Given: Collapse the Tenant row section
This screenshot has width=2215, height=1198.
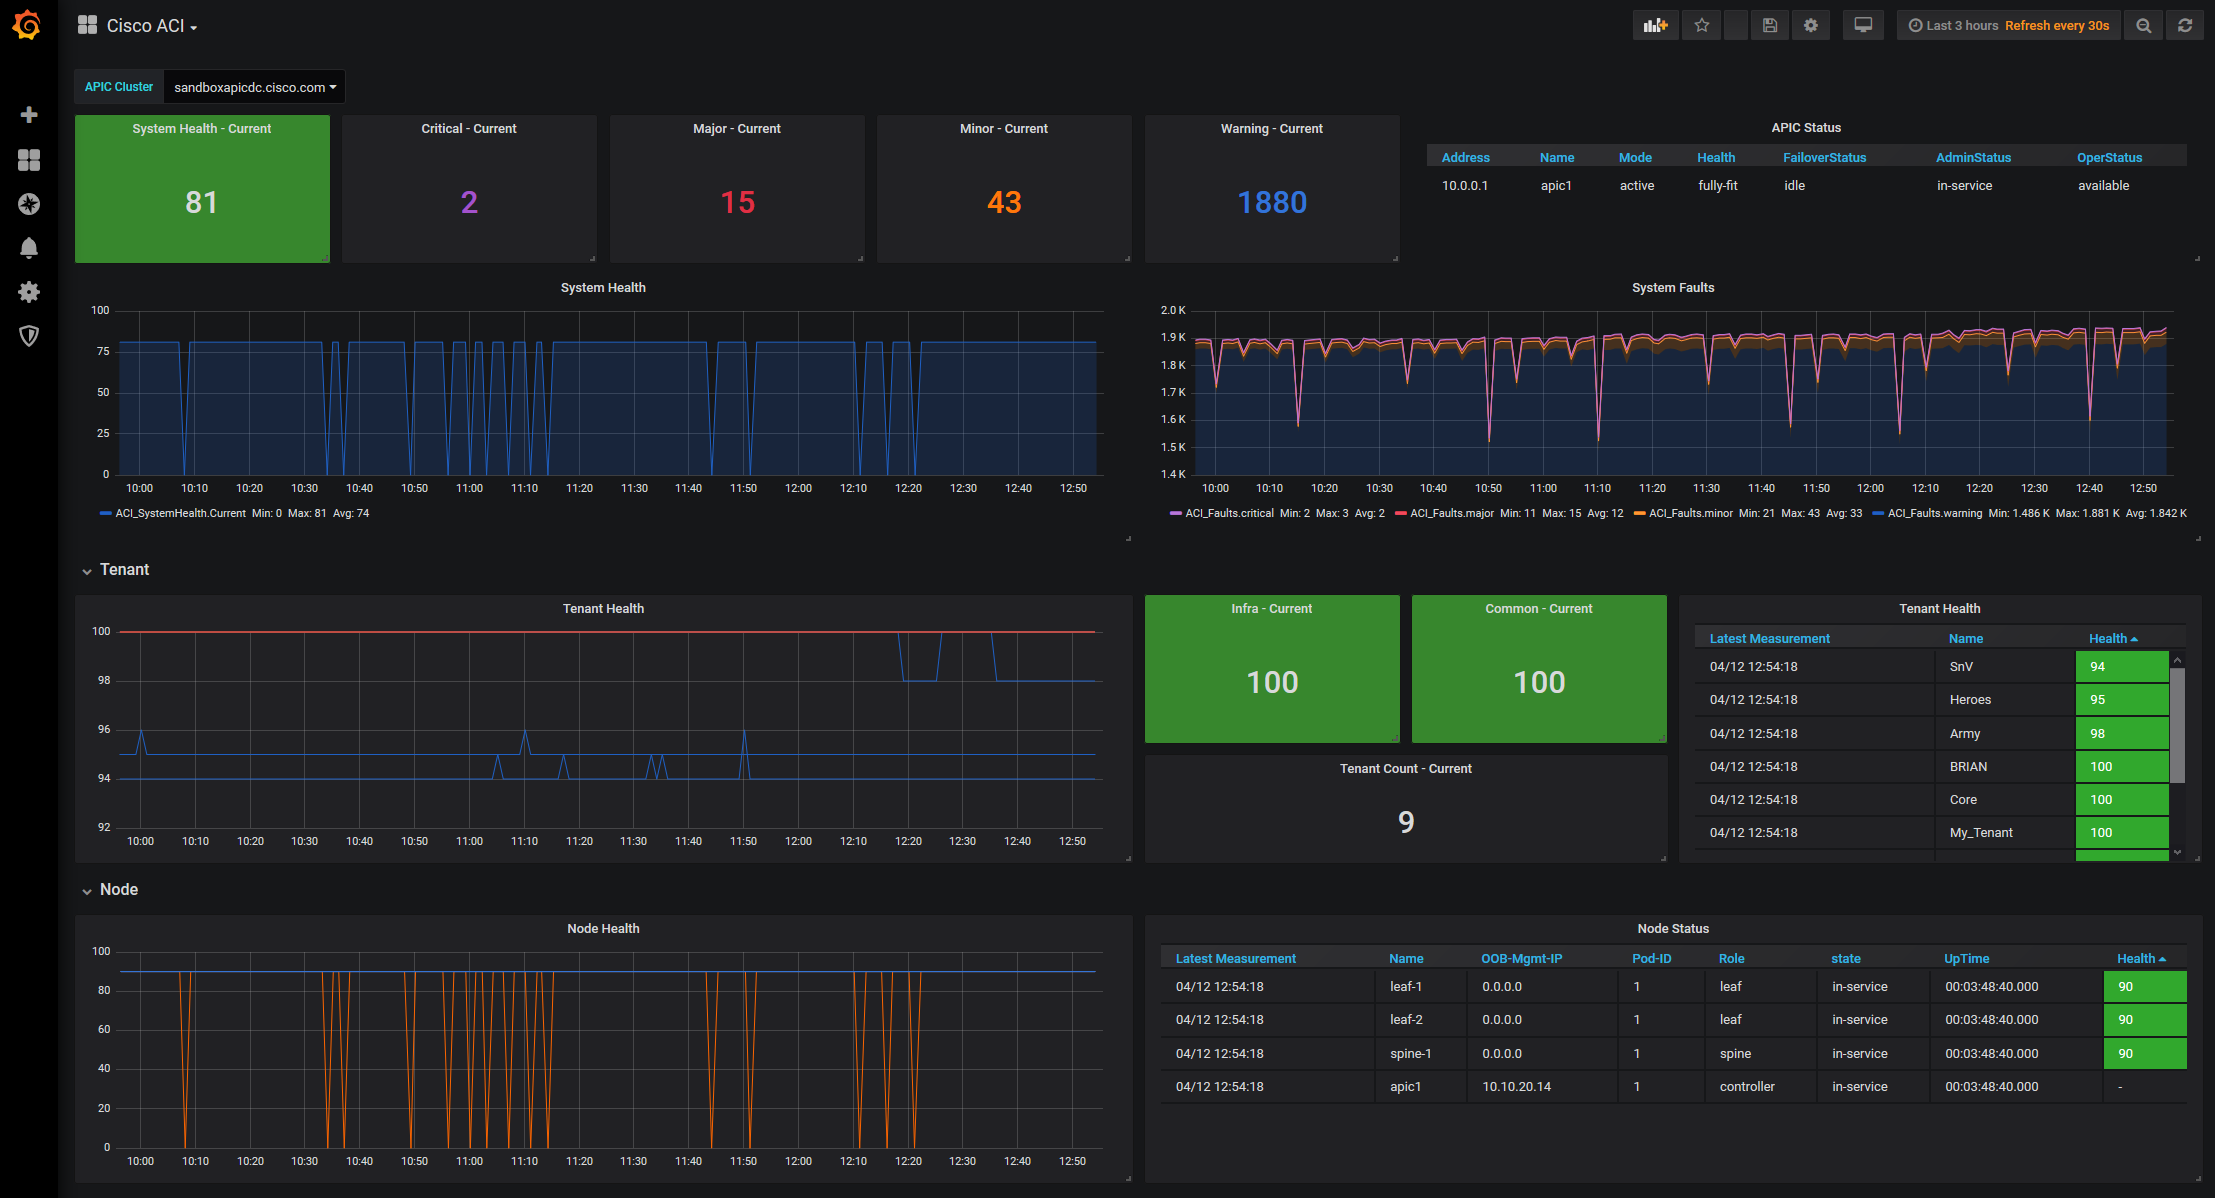Looking at the screenshot, I should [x=124, y=570].
